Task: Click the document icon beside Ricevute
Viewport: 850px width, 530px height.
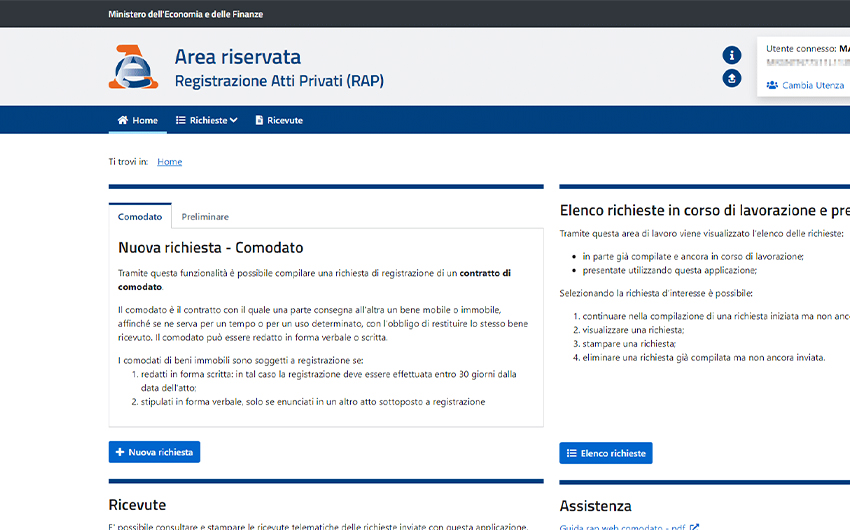Action: coord(259,120)
